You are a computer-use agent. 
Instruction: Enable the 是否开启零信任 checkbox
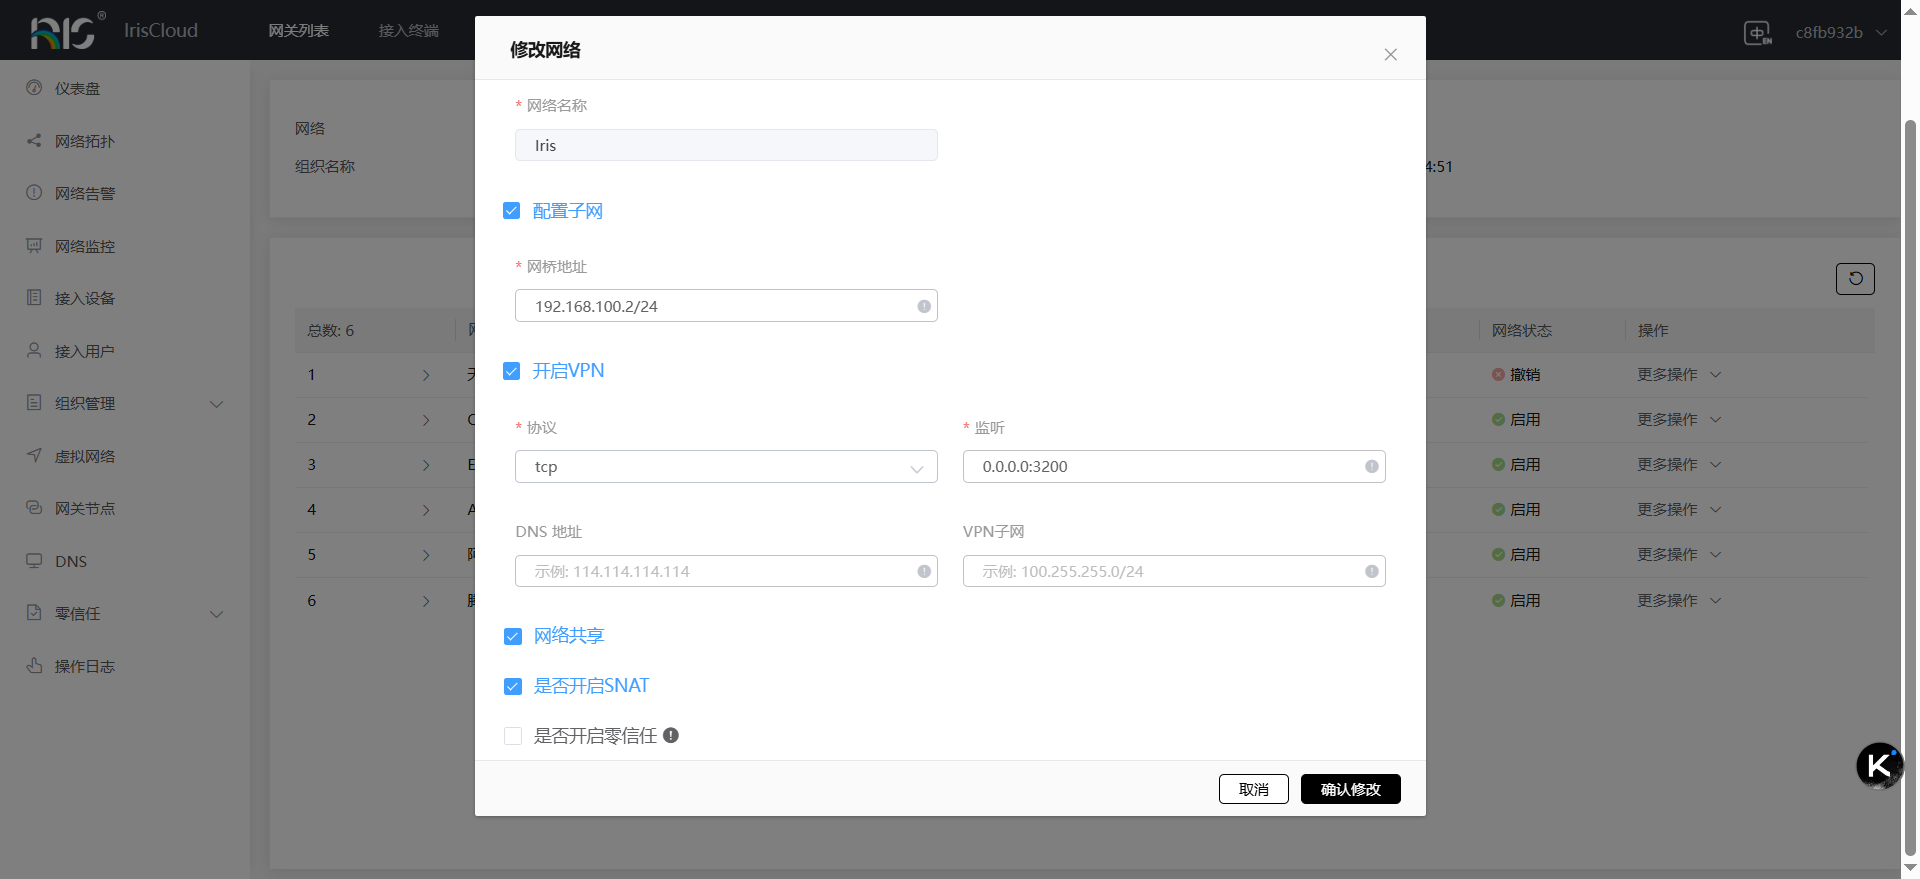pyautogui.click(x=513, y=736)
